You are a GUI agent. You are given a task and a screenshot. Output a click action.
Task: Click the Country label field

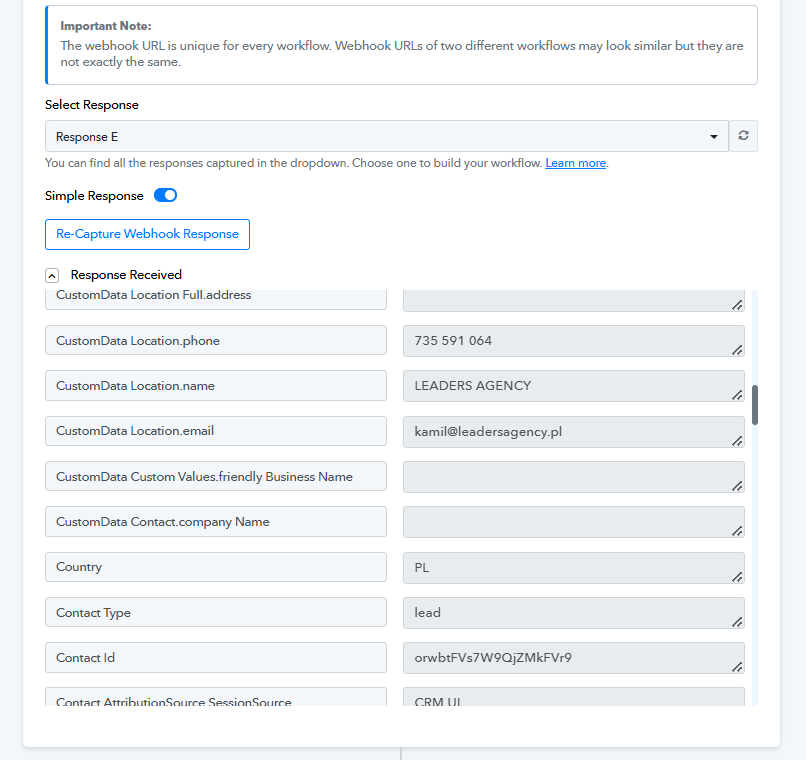(x=216, y=567)
